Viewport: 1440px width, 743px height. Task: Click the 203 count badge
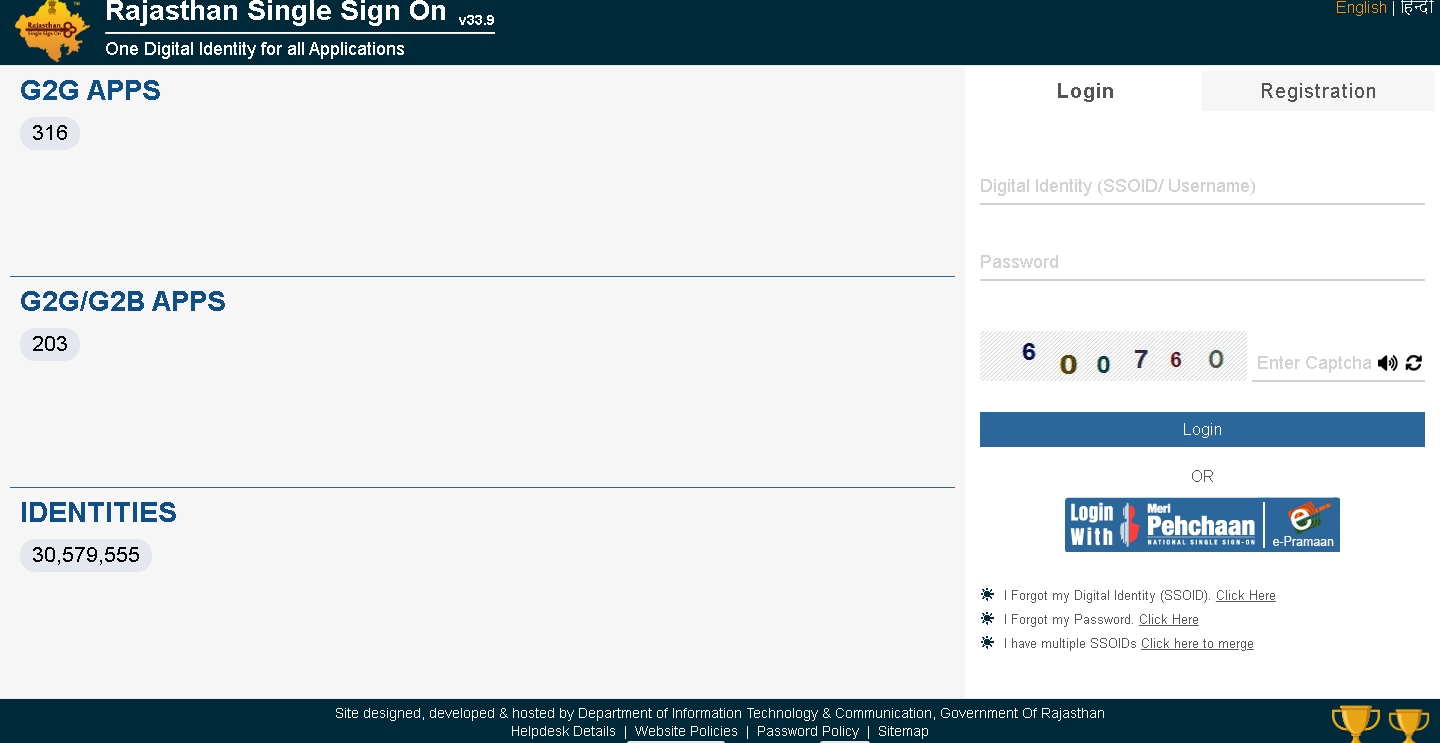(x=50, y=344)
